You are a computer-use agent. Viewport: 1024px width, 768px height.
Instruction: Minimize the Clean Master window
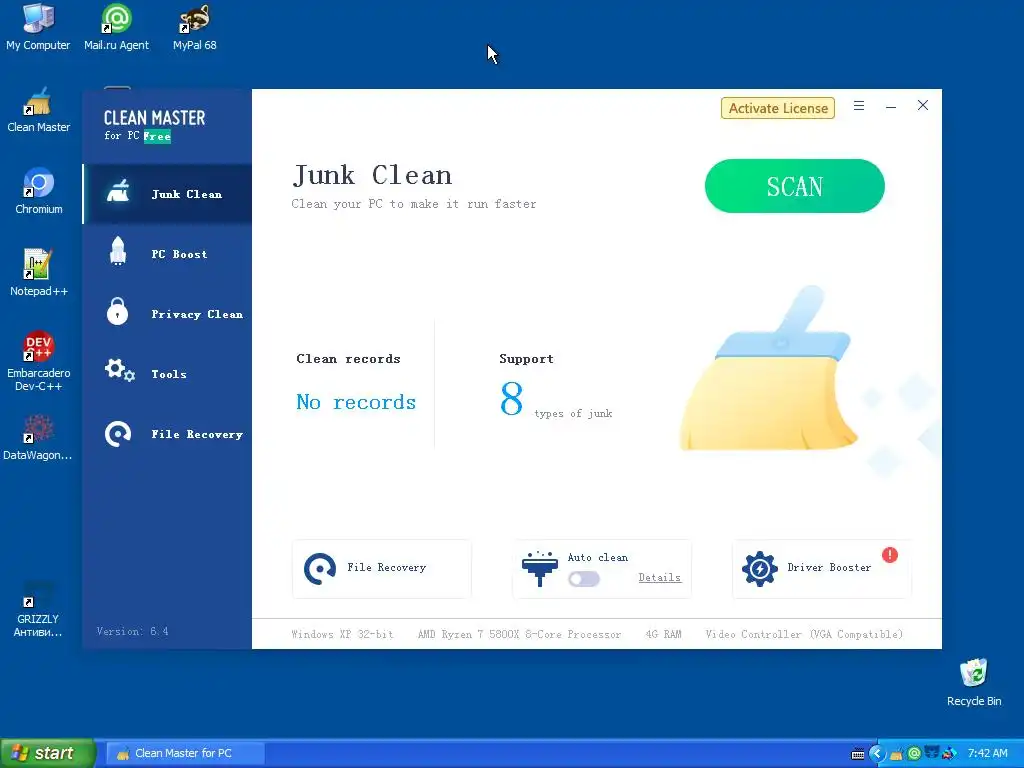[x=891, y=106]
